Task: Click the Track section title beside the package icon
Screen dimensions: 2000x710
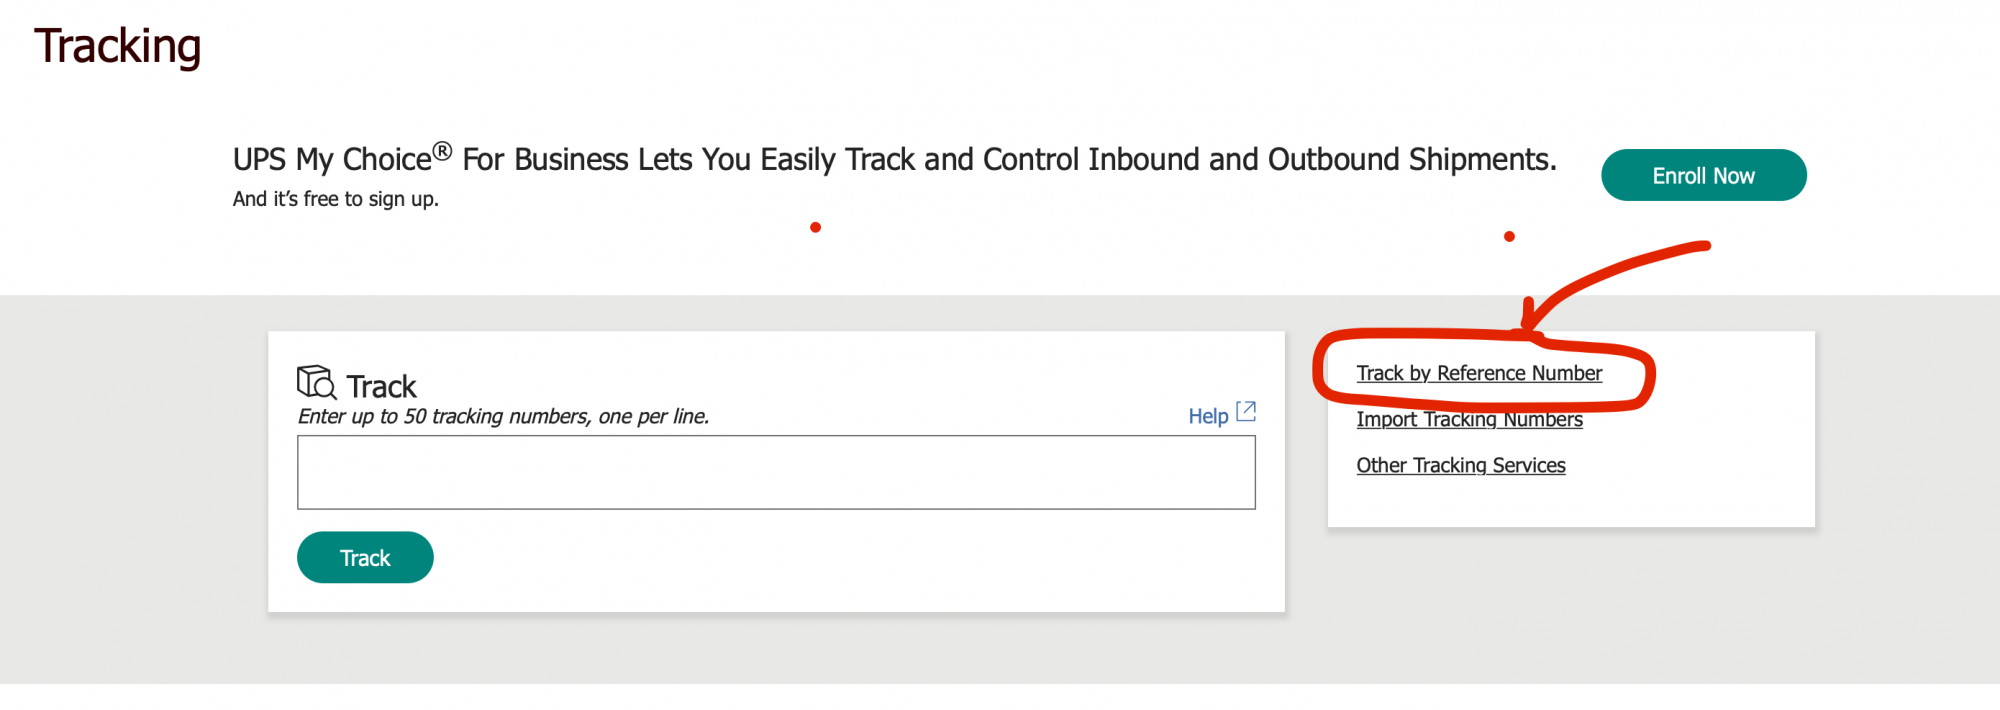Action: pos(381,386)
